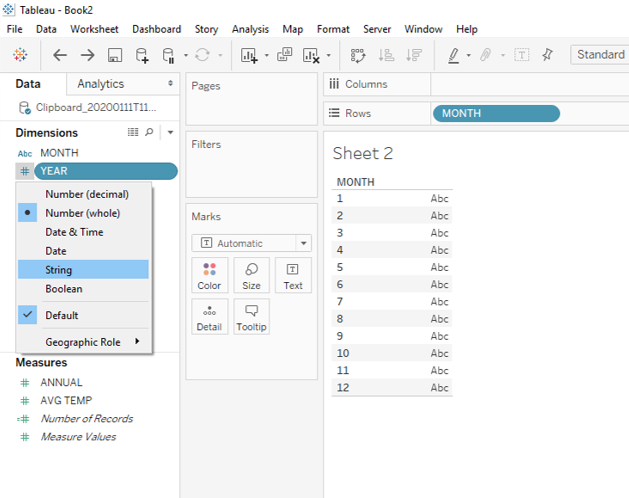Open the Color marks card
Screen dimensions: 629x498
[x=209, y=275]
